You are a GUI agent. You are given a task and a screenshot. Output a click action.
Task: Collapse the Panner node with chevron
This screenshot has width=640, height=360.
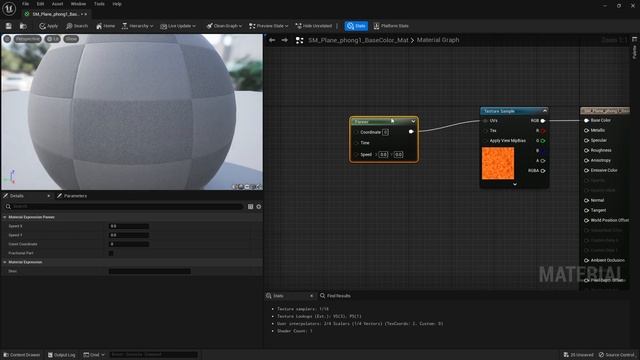pos(413,122)
